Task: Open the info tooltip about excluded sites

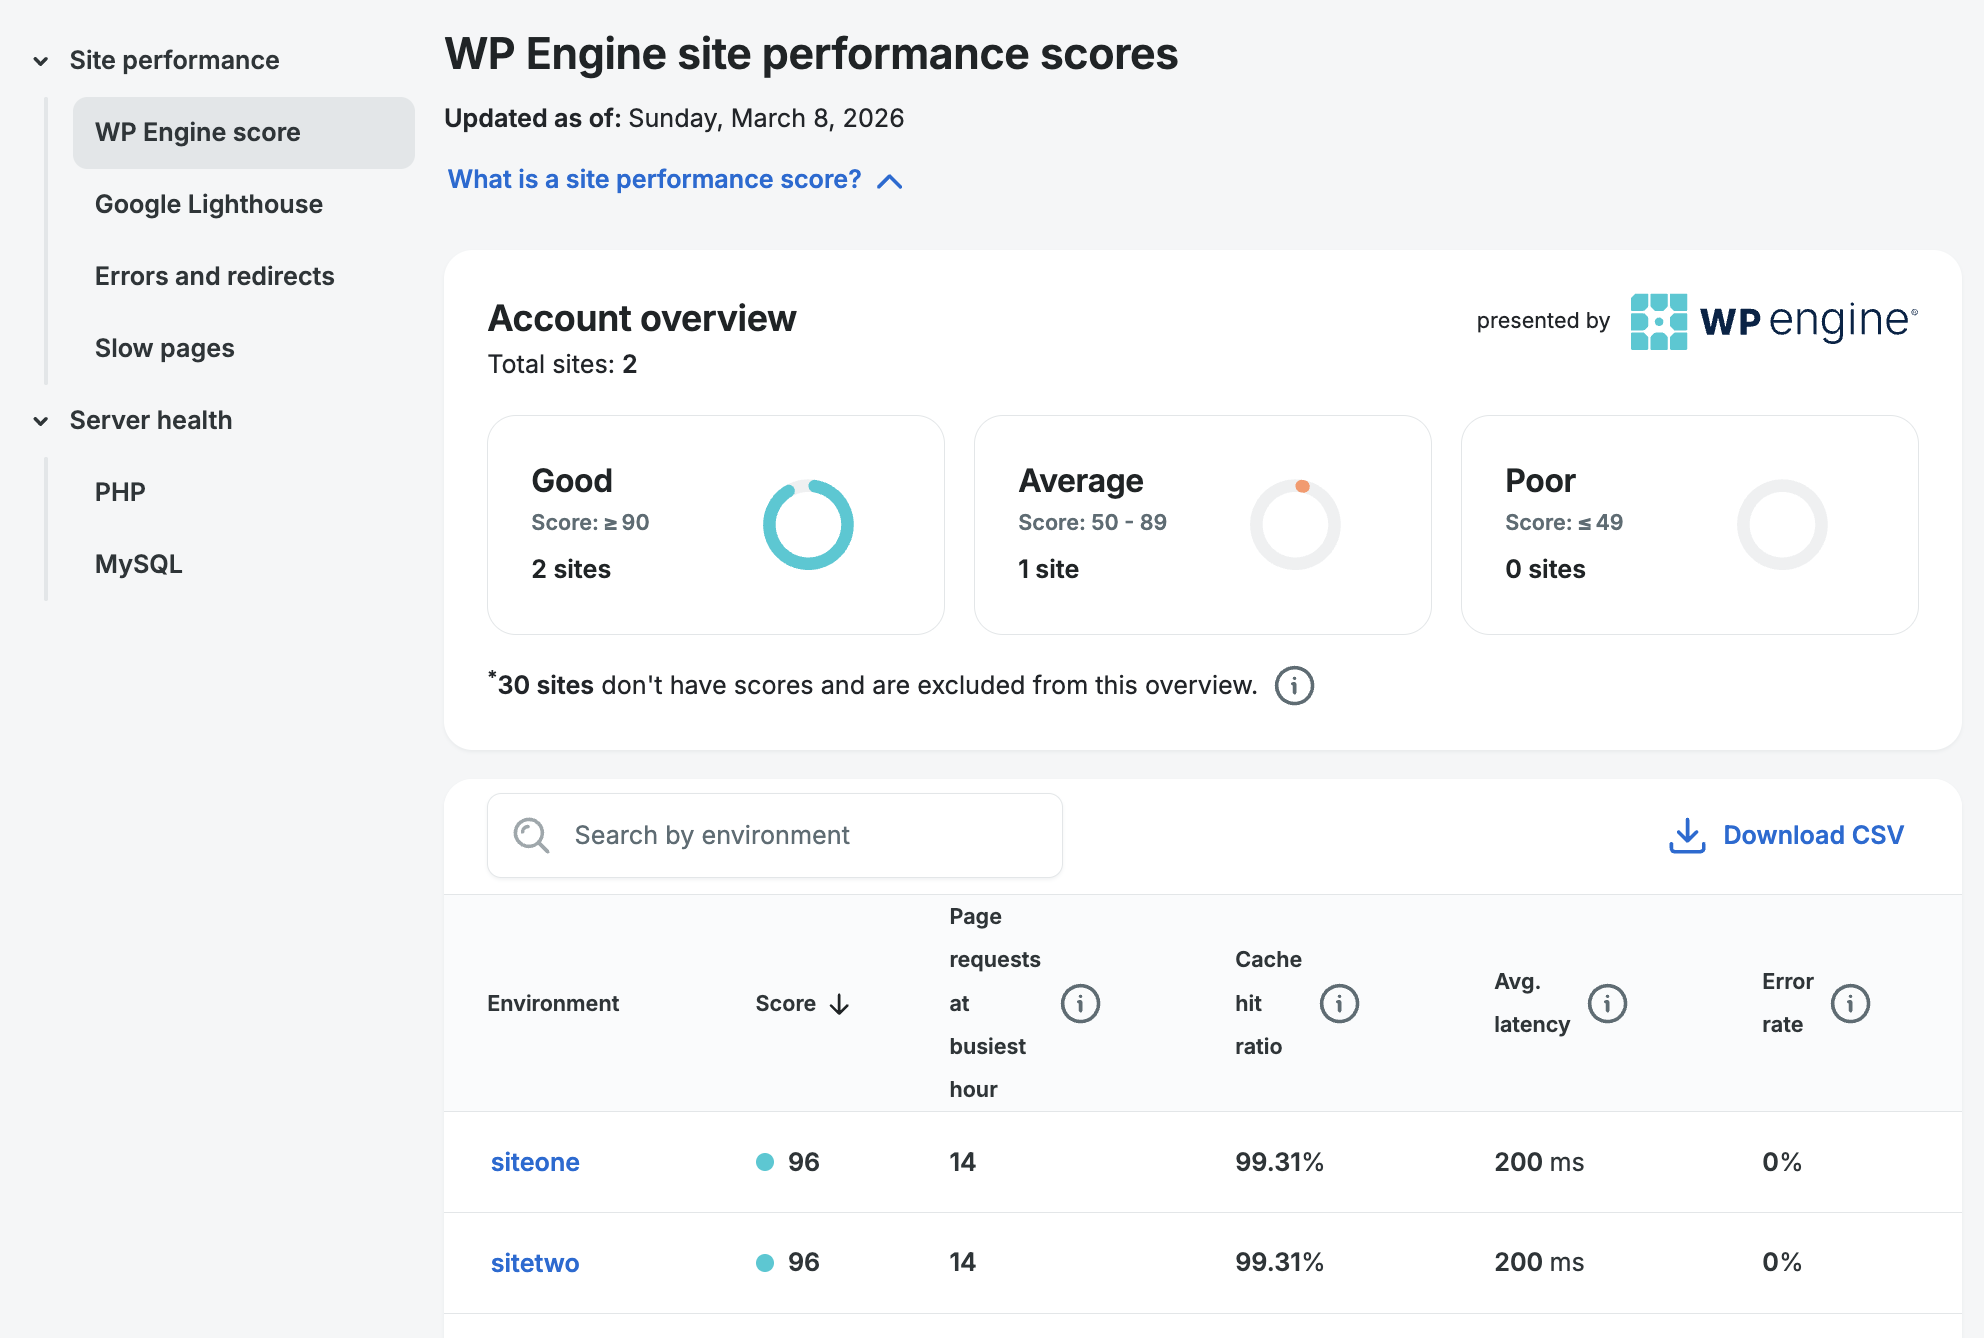Action: [x=1293, y=686]
